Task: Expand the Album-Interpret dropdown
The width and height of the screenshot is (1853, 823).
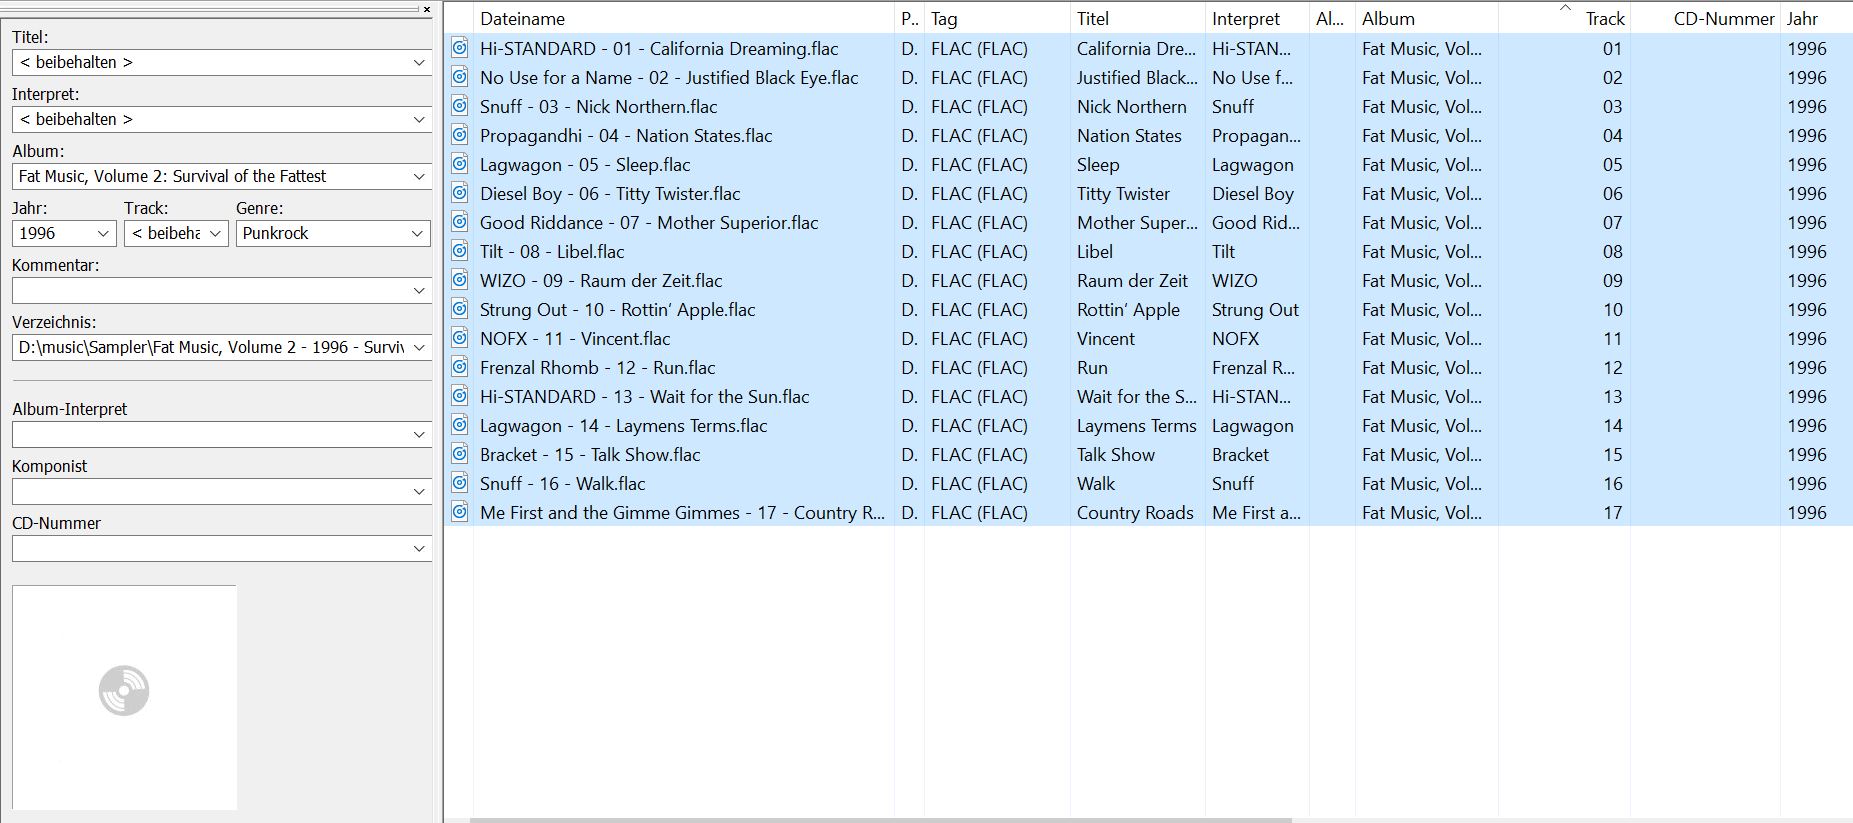Action: pos(419,434)
